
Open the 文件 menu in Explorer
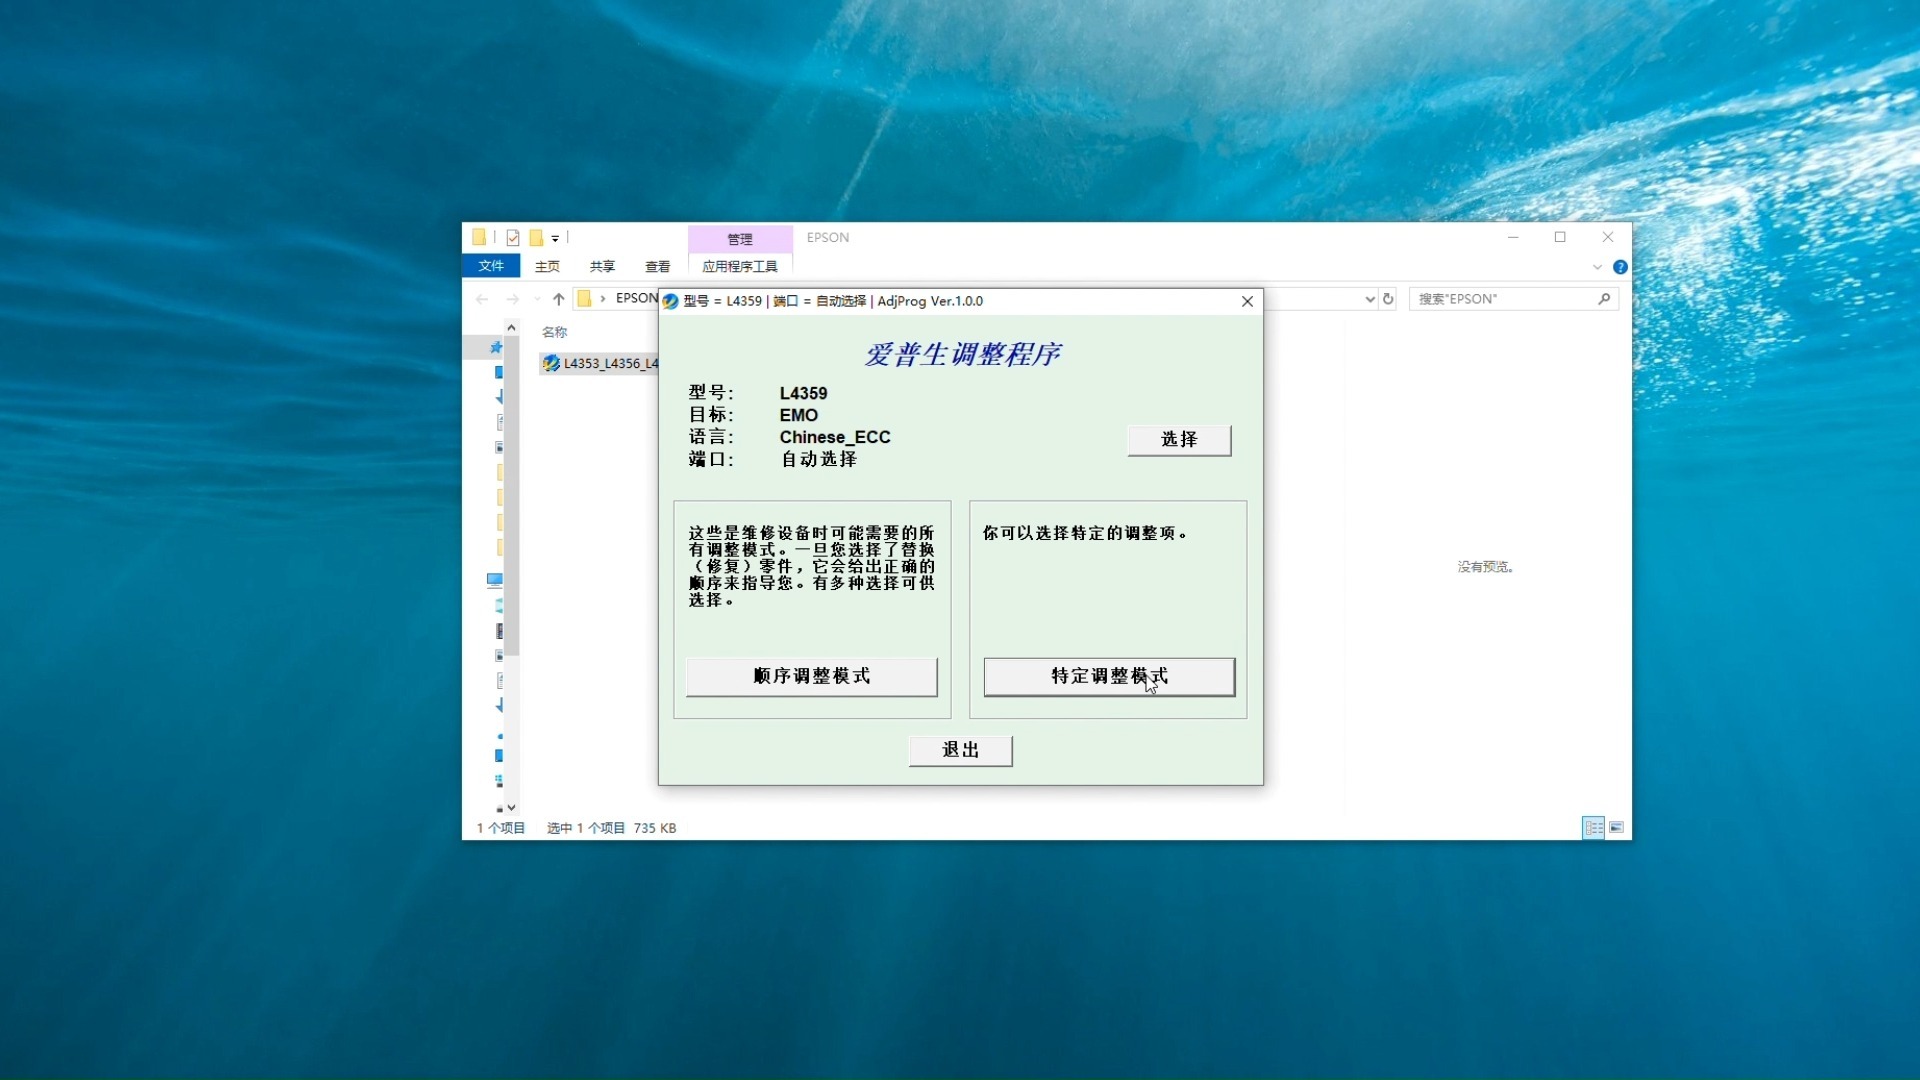[491, 266]
